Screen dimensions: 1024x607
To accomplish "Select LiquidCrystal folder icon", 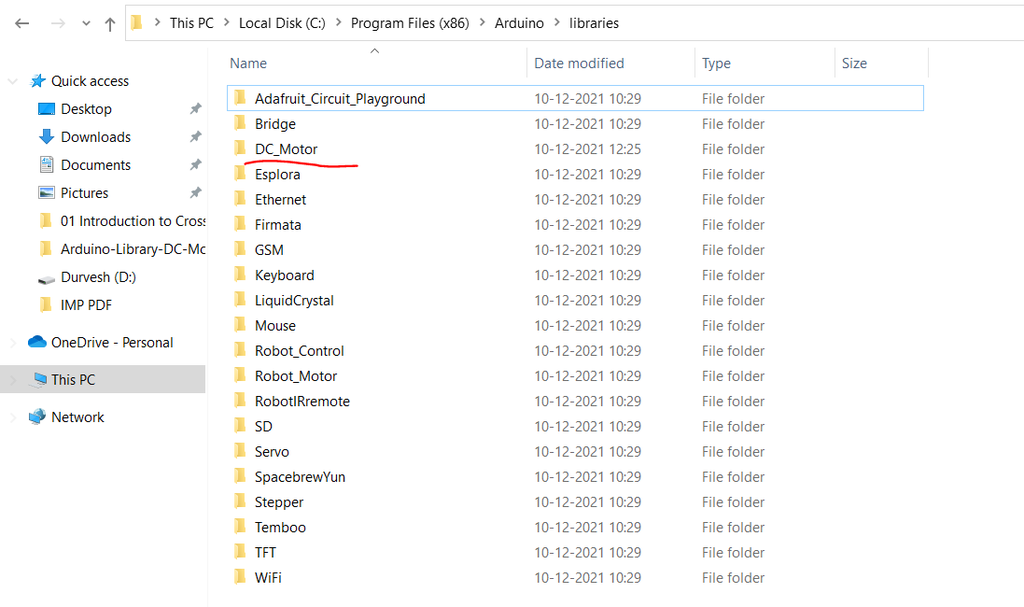I will point(240,300).
